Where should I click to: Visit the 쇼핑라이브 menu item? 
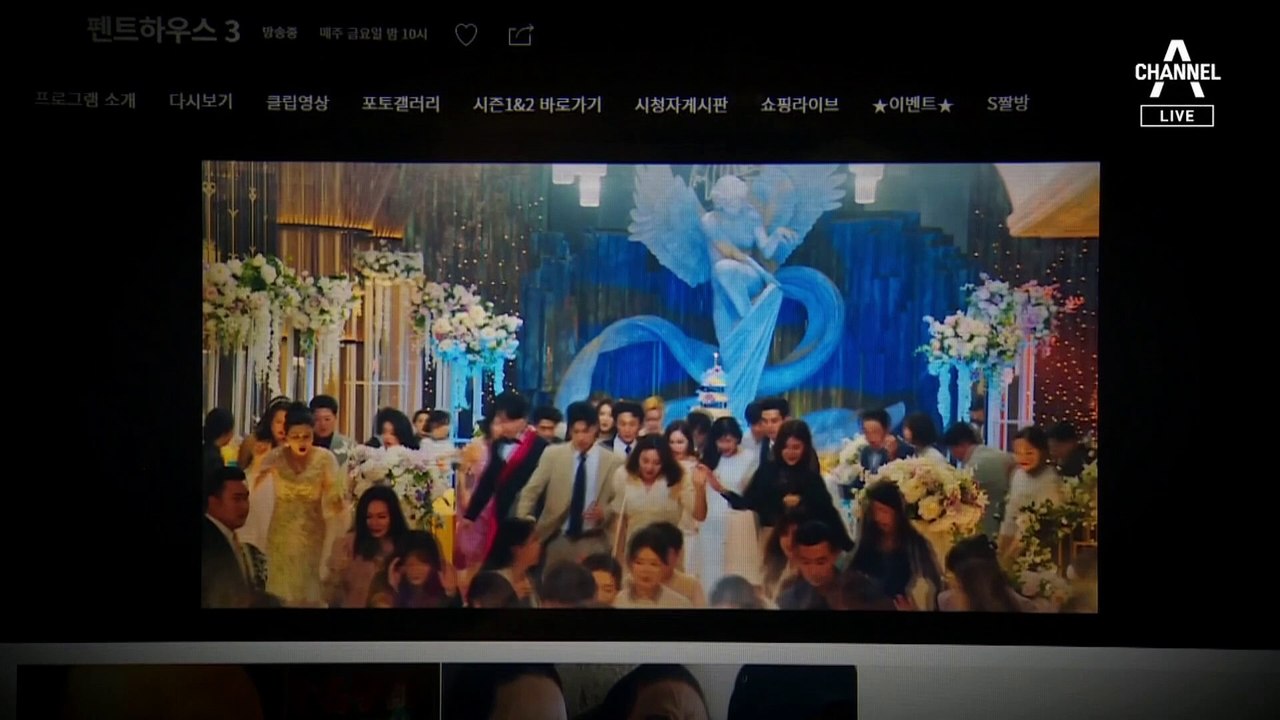(799, 104)
